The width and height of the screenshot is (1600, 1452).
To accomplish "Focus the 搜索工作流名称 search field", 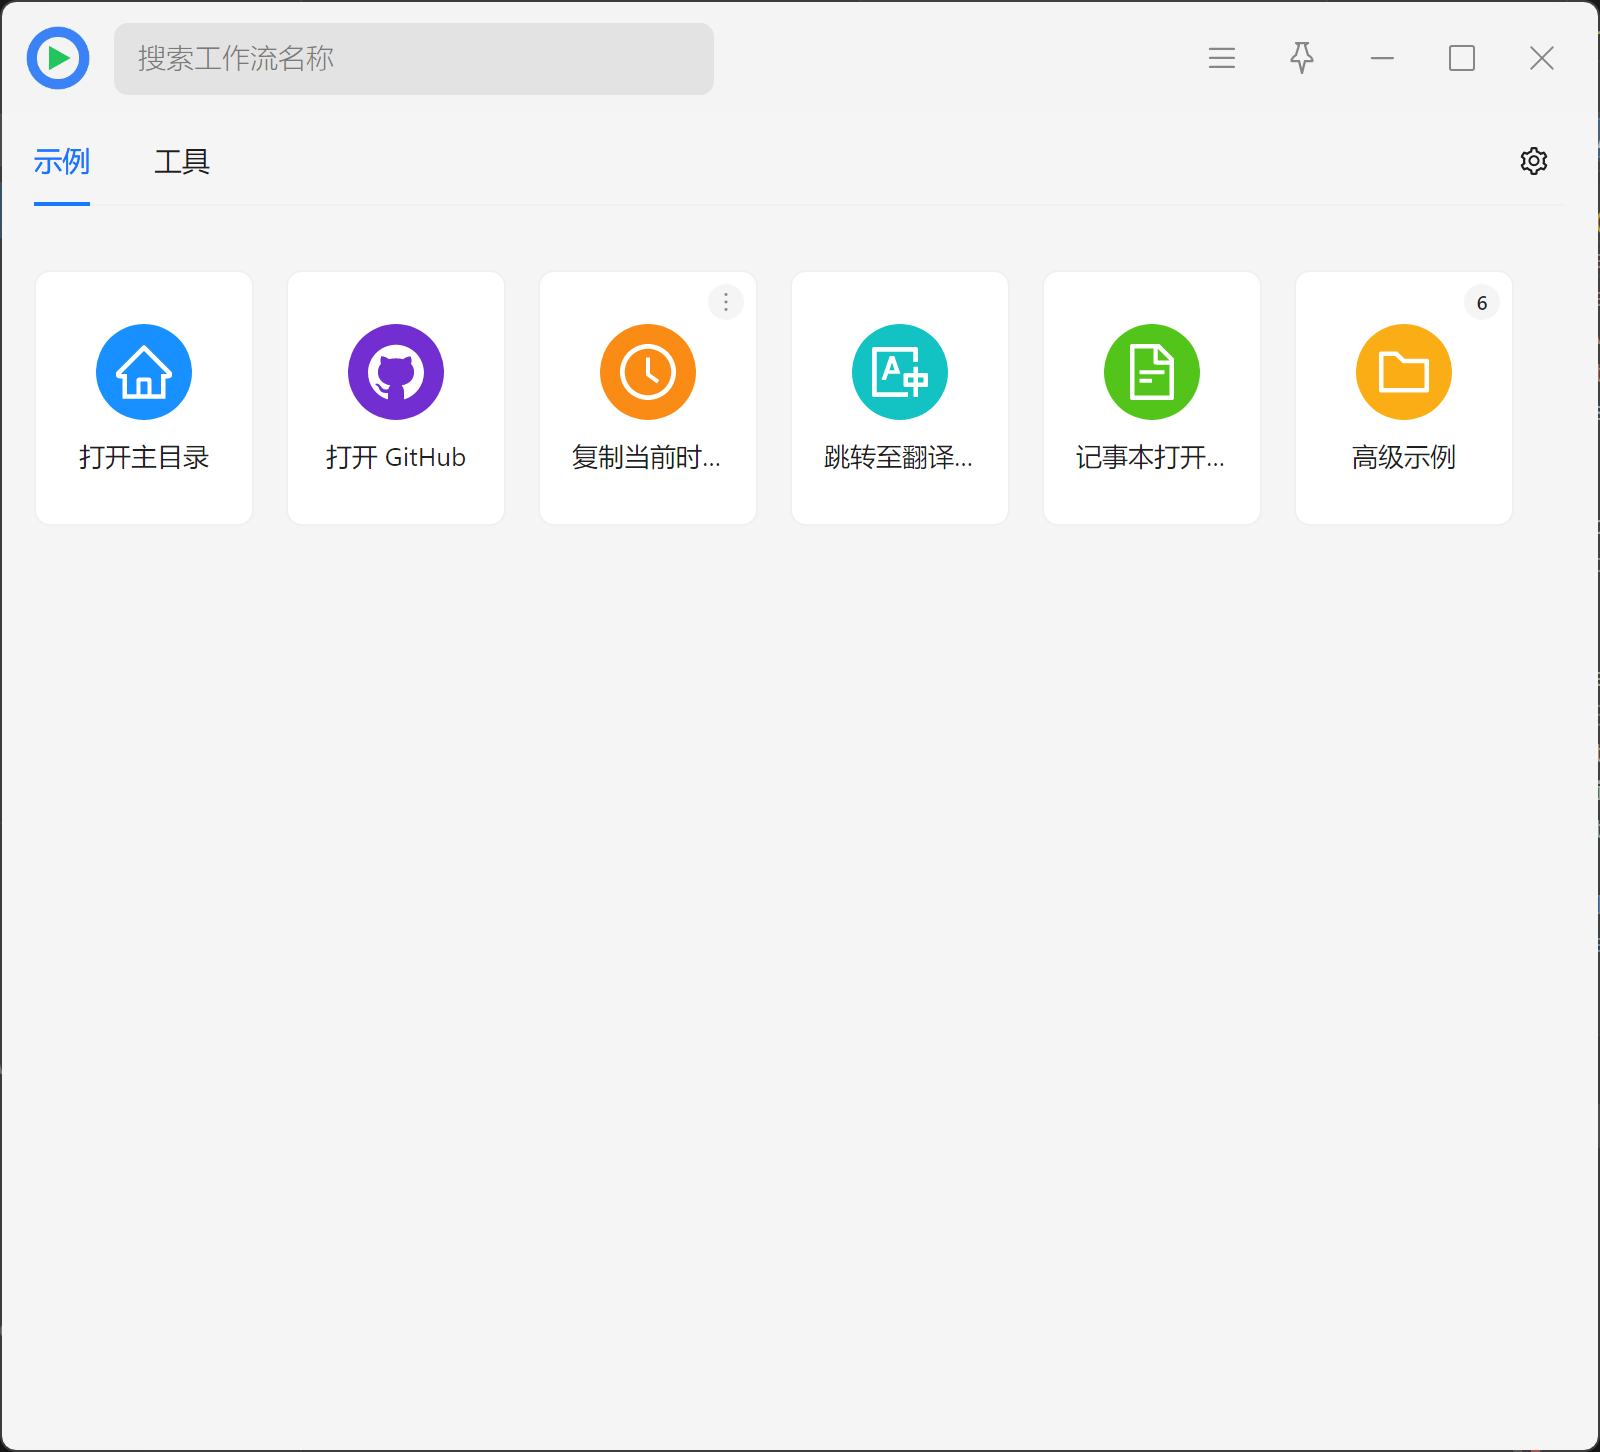I will coord(414,59).
